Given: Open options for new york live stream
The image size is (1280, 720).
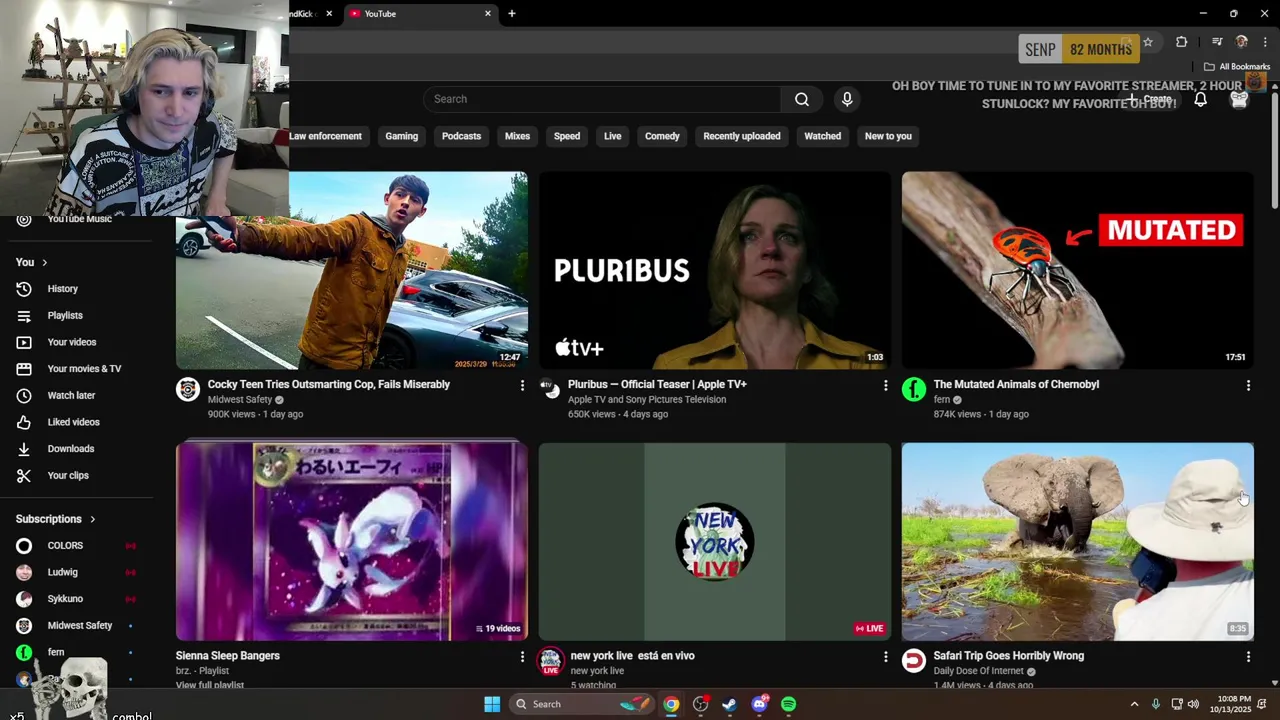Looking at the screenshot, I should point(885,656).
